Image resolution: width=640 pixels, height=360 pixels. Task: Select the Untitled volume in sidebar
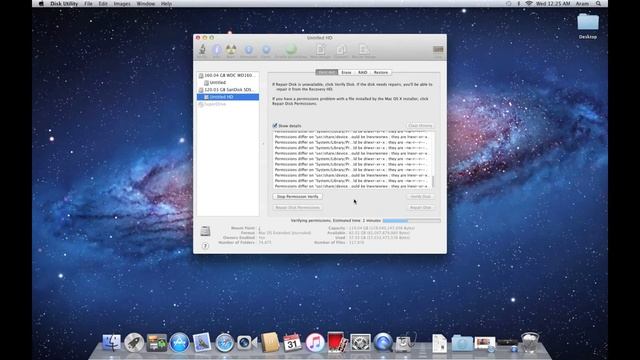pyautogui.click(x=228, y=82)
